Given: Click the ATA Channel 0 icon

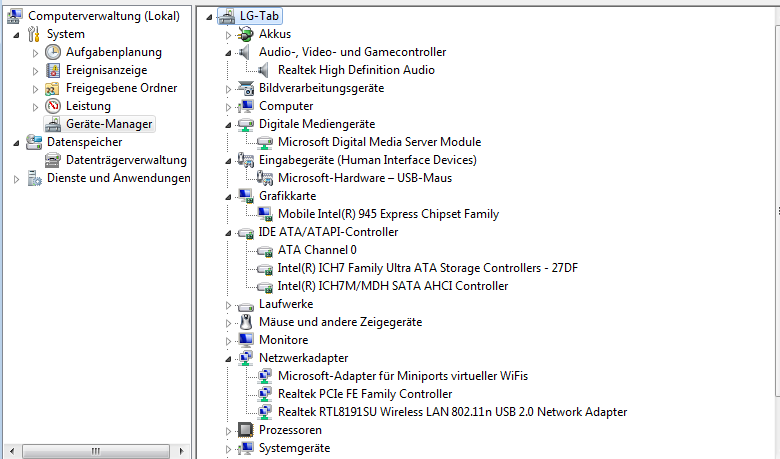Looking at the screenshot, I should tap(265, 250).
